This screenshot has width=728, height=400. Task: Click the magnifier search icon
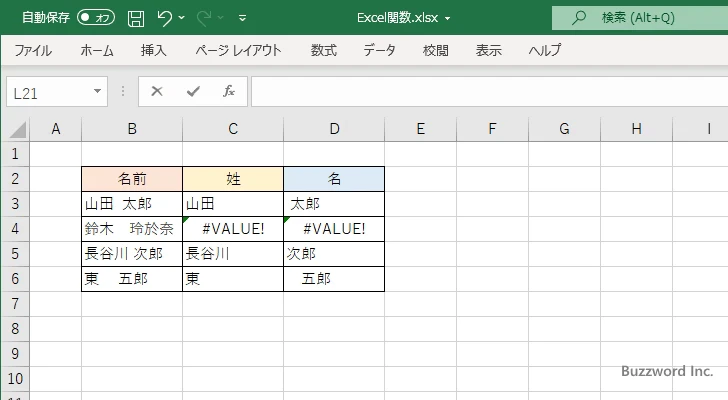pos(579,18)
